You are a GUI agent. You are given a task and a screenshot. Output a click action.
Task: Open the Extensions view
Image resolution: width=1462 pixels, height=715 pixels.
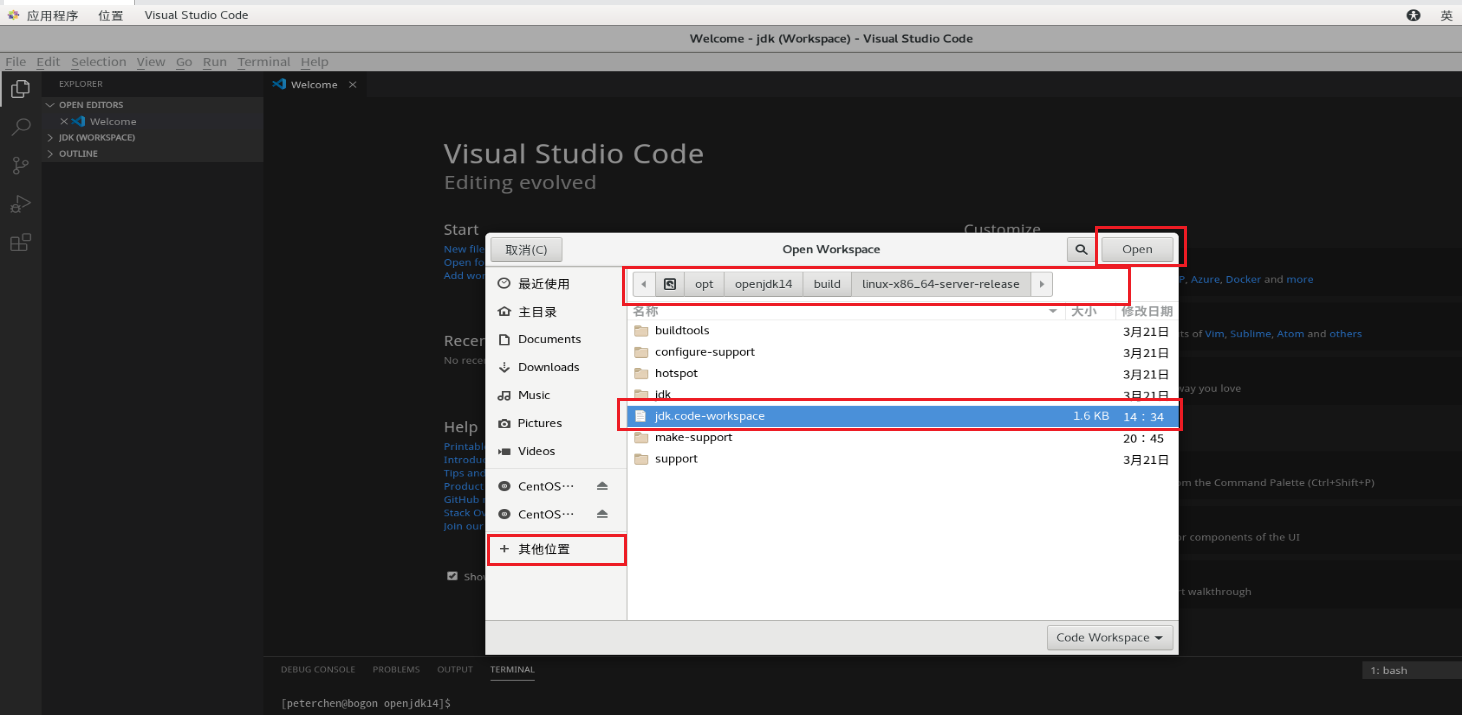tap(20, 243)
